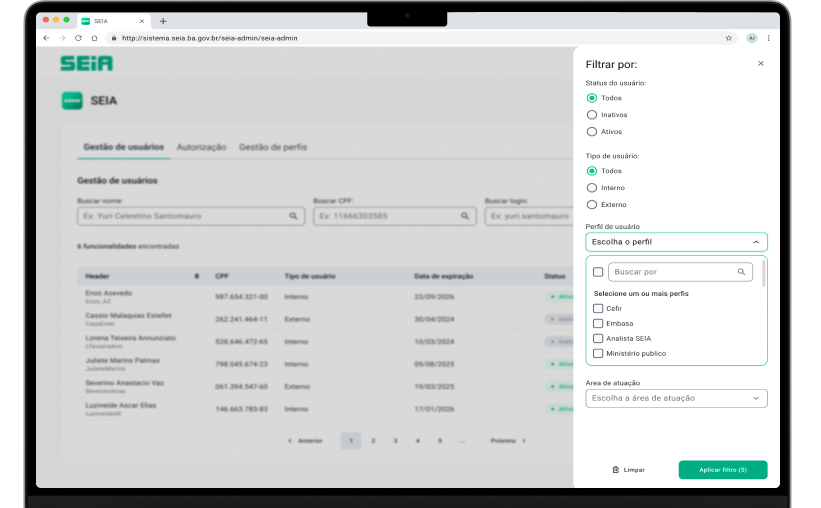Collapse the Escolha o perfil dropdown

755,242
